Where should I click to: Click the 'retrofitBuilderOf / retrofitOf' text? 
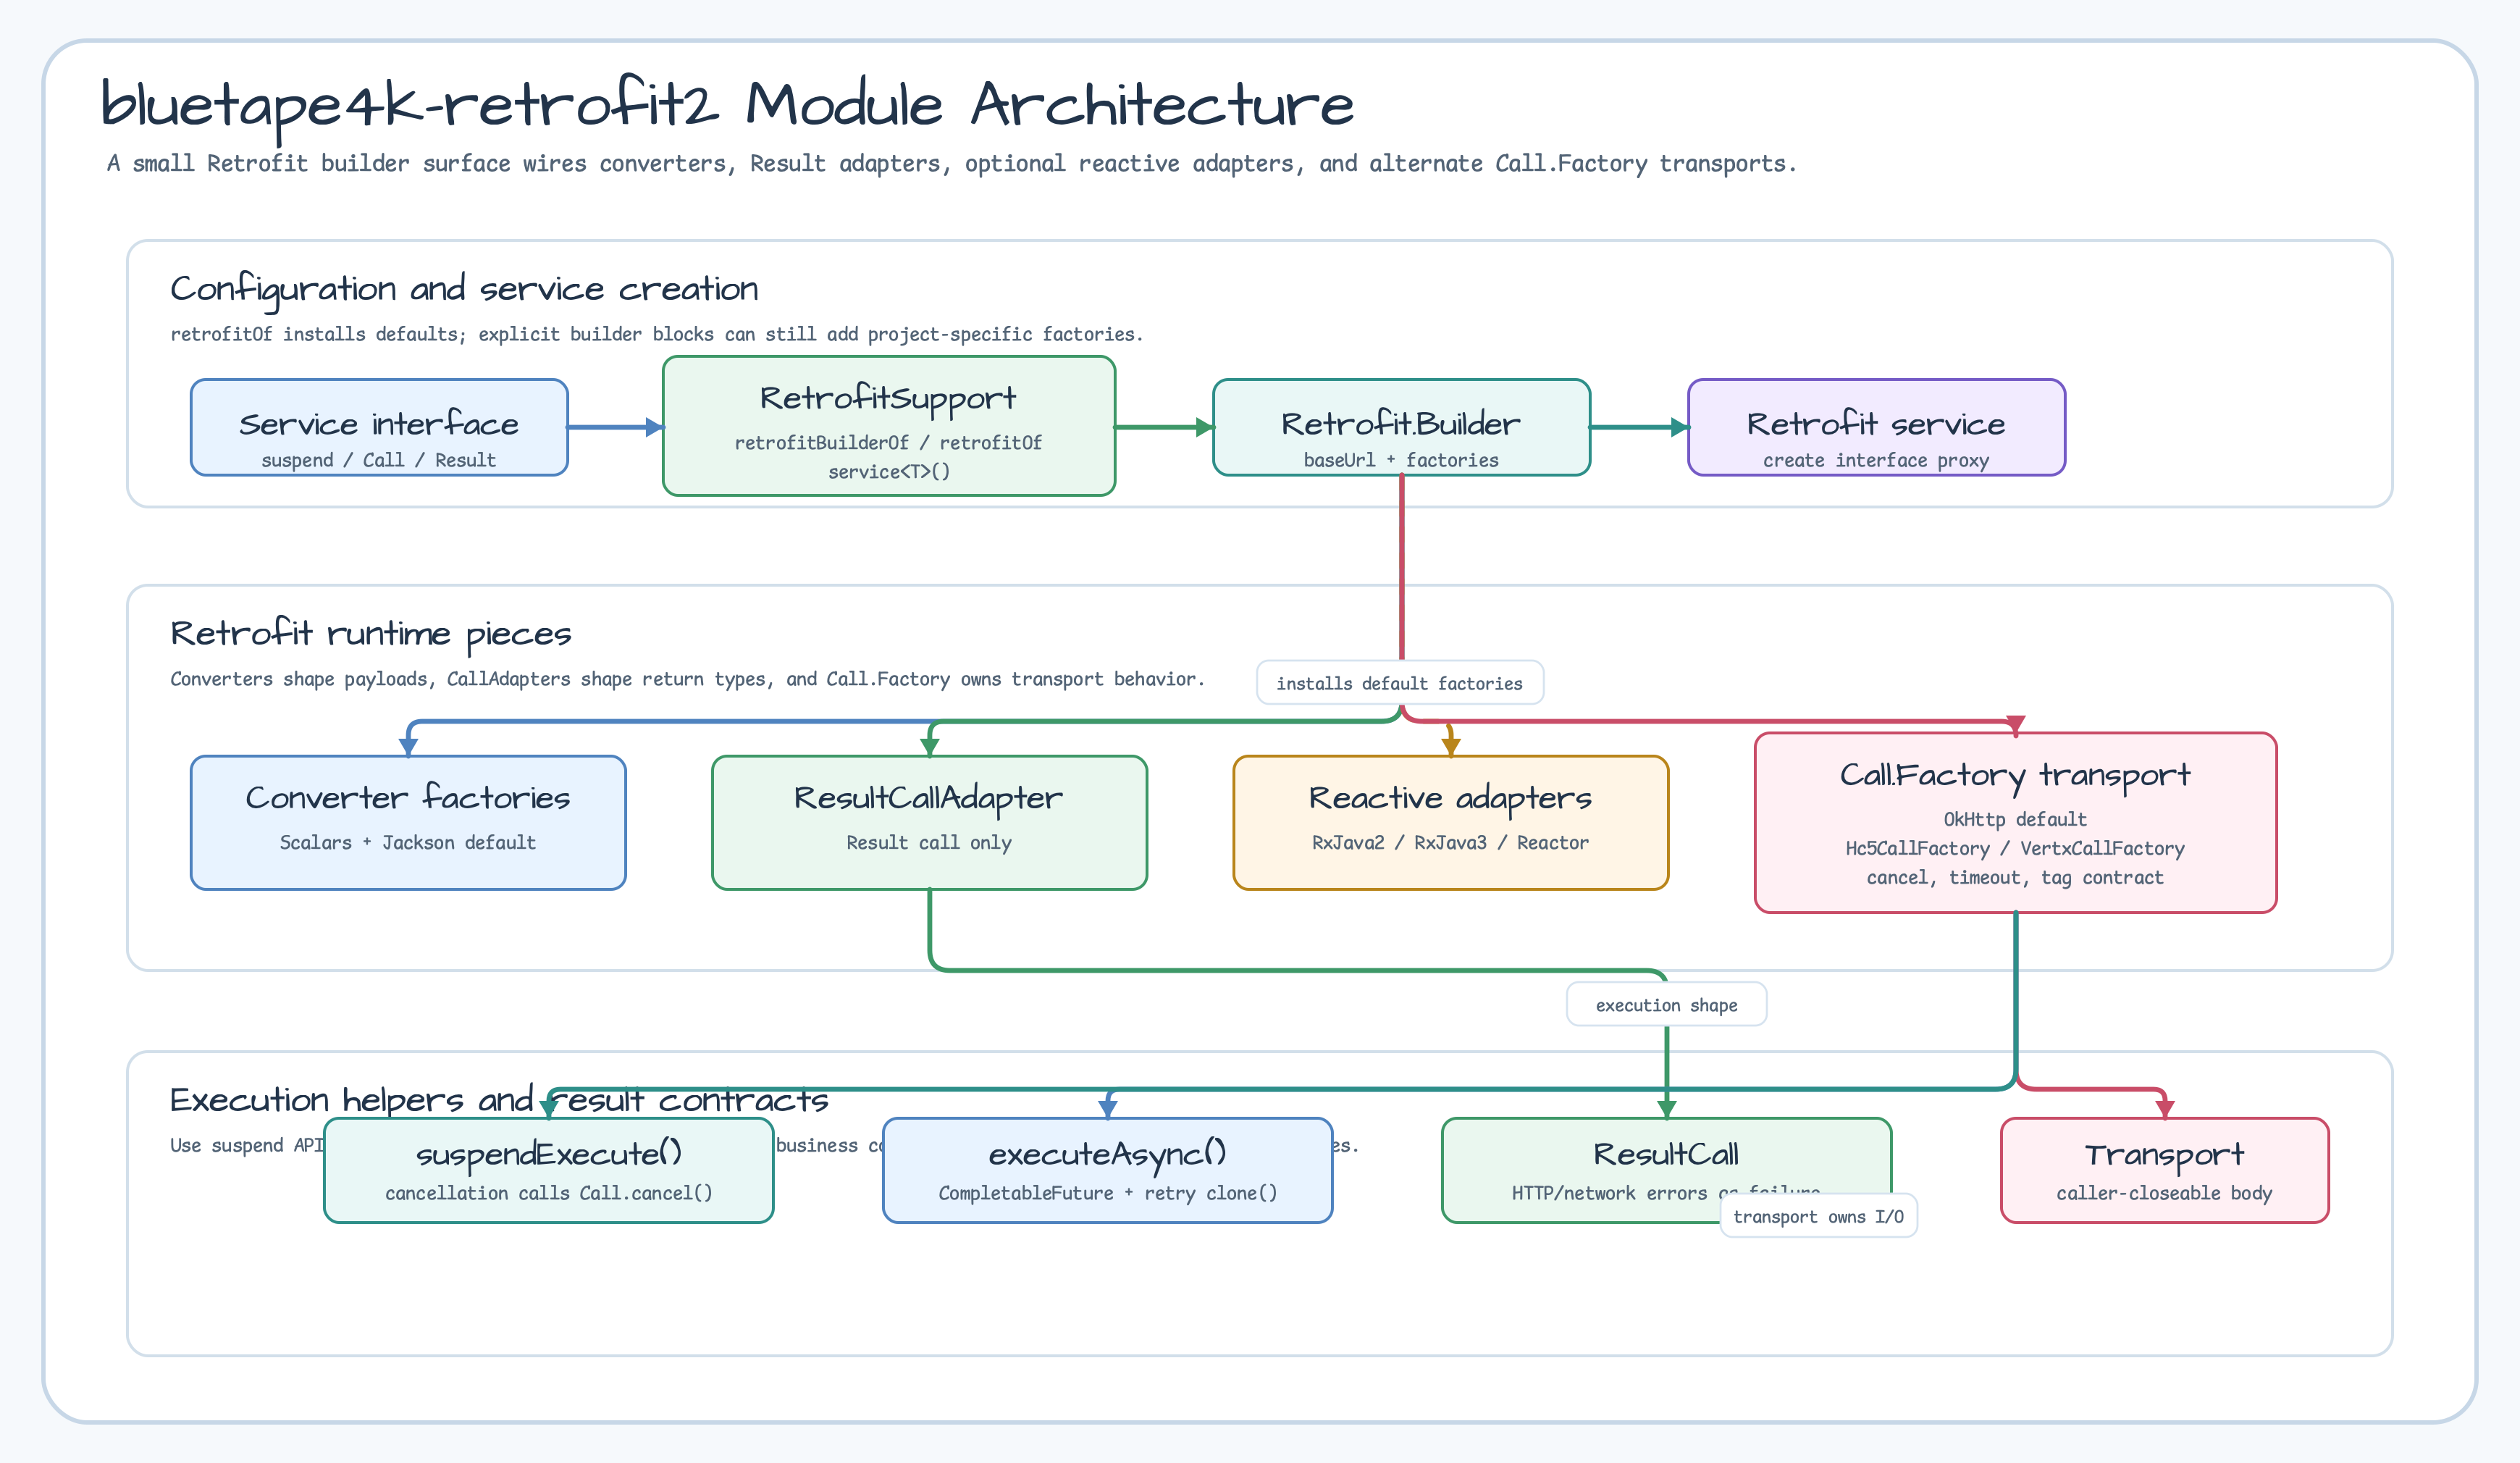(888, 442)
